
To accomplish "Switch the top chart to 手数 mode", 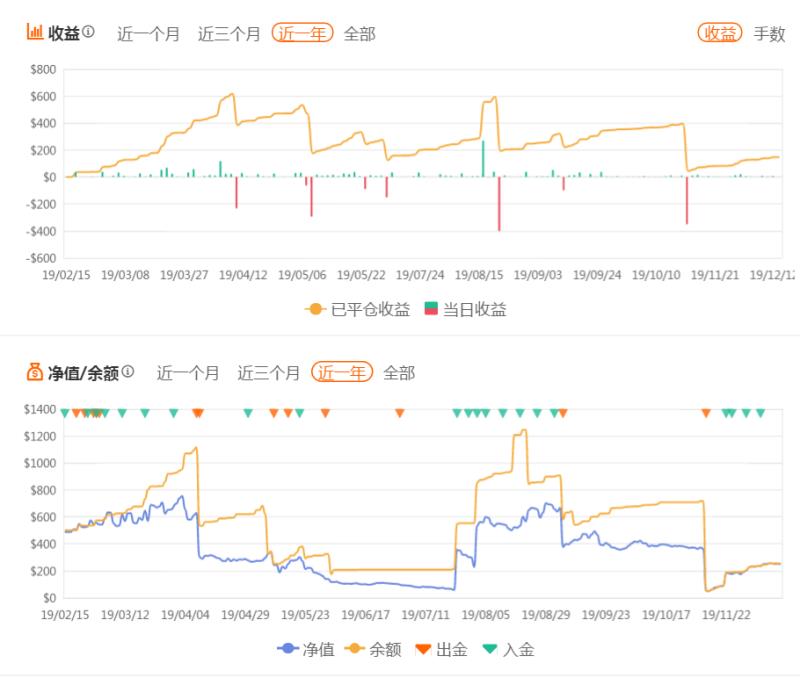I will click(769, 34).
